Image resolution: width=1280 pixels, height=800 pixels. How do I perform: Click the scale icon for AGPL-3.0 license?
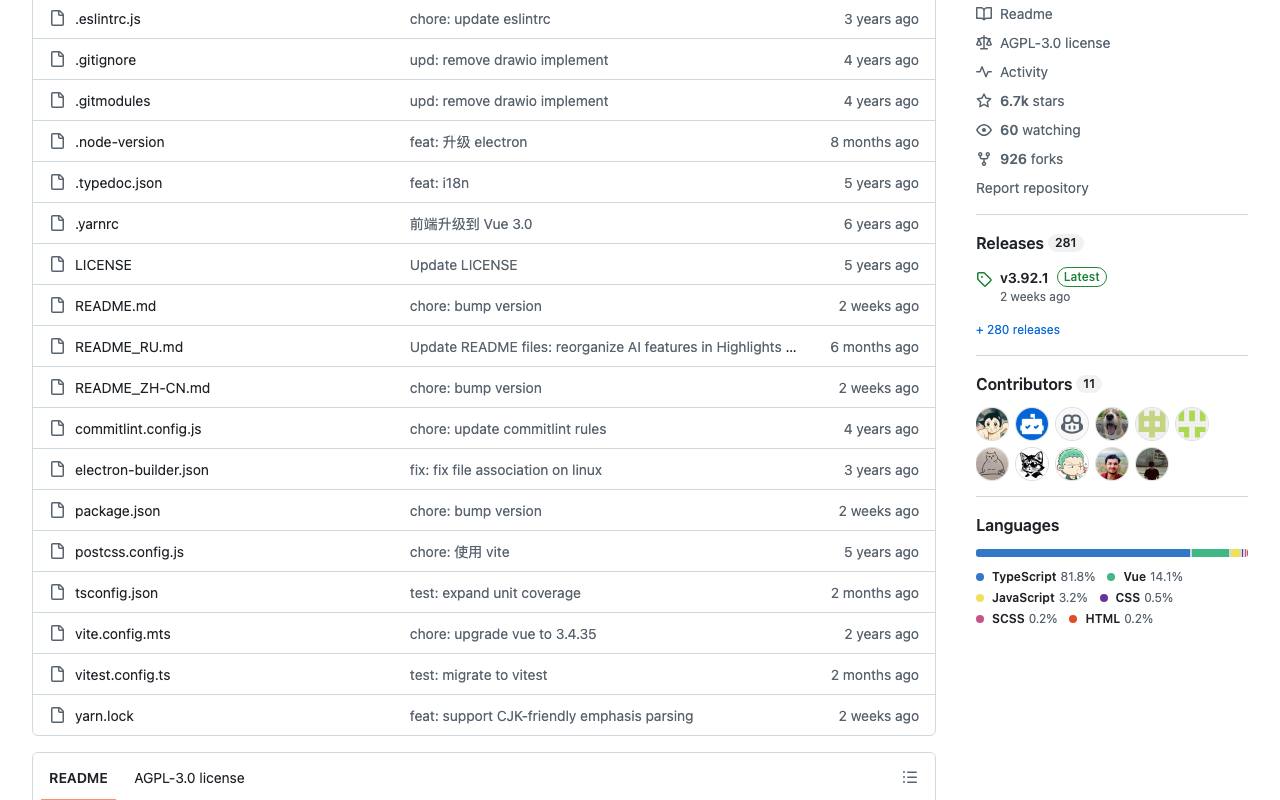[x=984, y=43]
